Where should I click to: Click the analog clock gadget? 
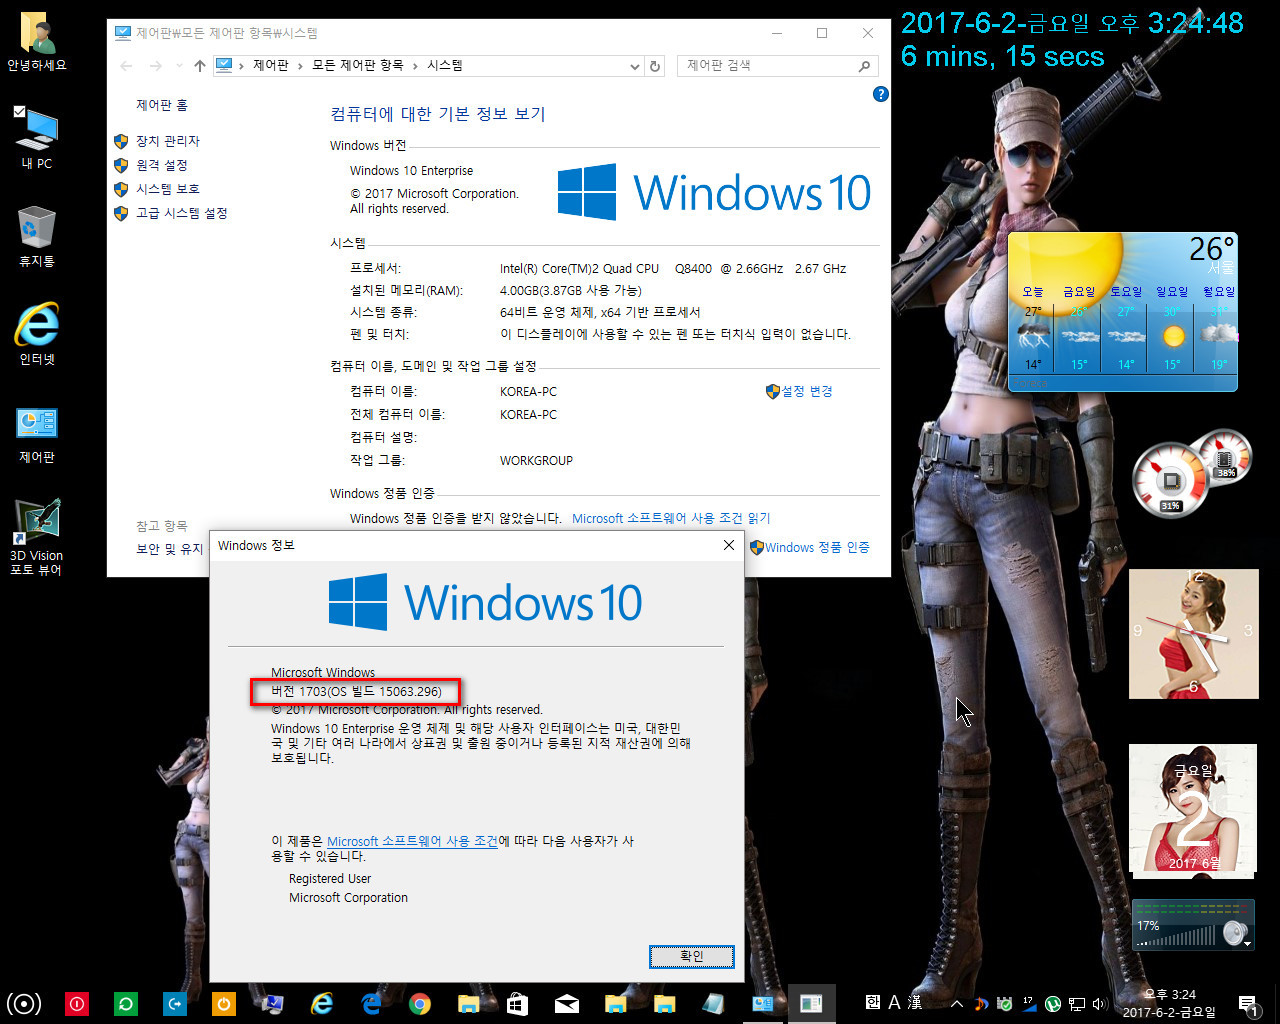pyautogui.click(x=1194, y=634)
